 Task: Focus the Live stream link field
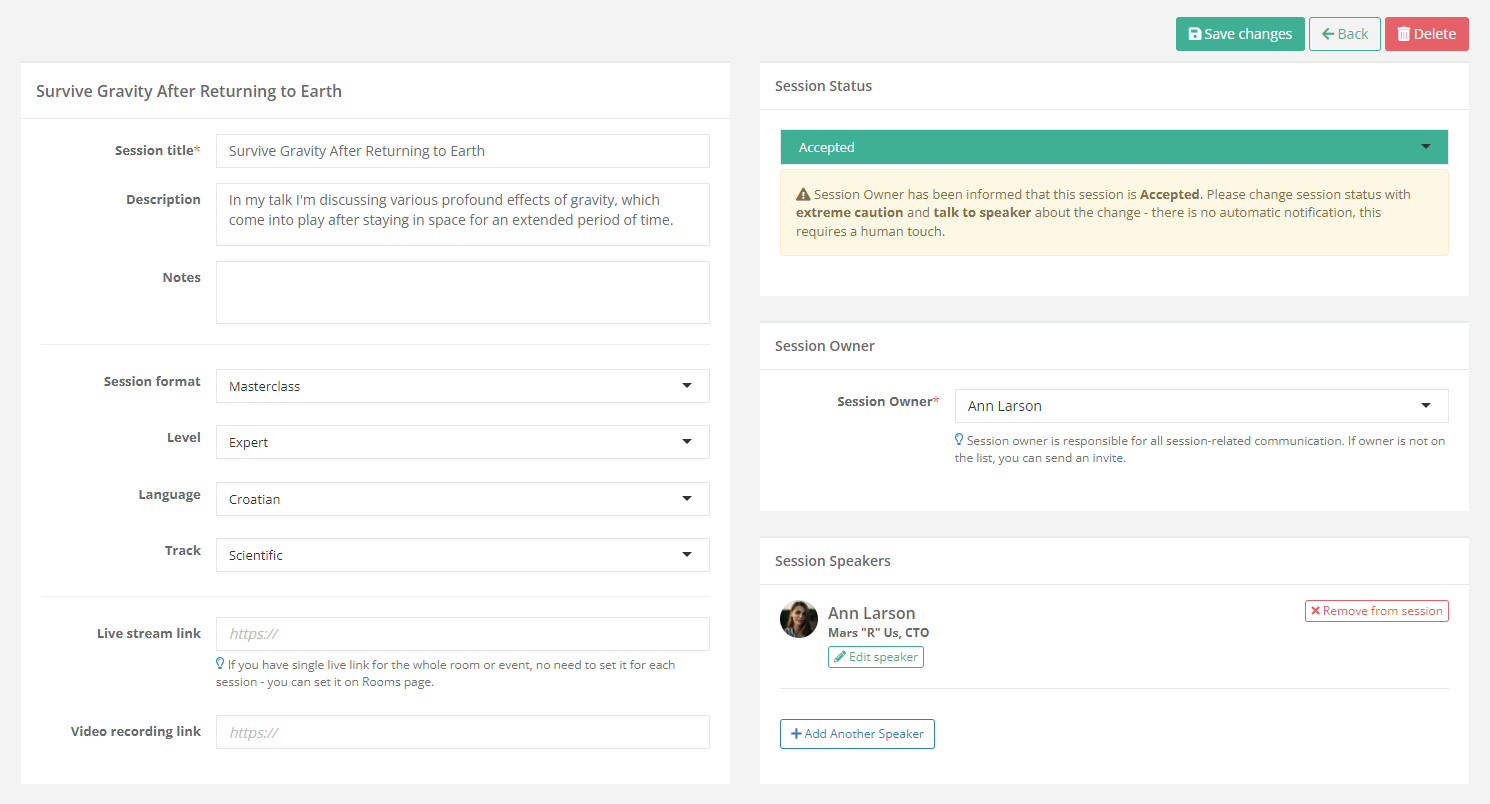(x=462, y=634)
